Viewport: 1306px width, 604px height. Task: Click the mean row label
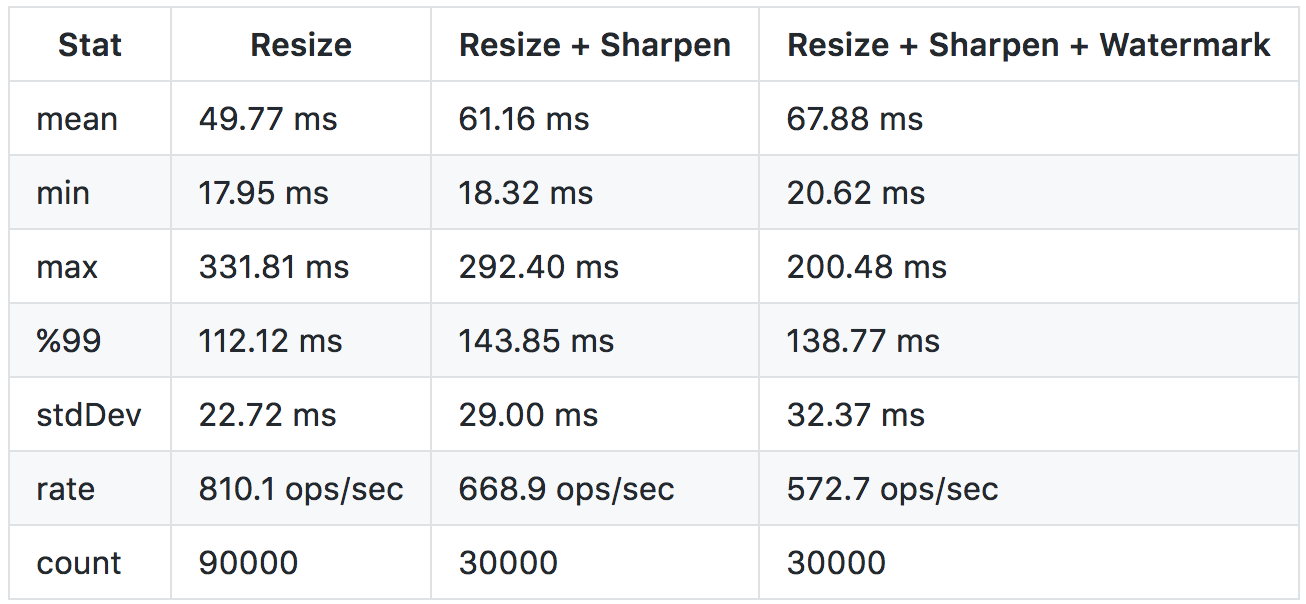pyautogui.click(x=77, y=119)
